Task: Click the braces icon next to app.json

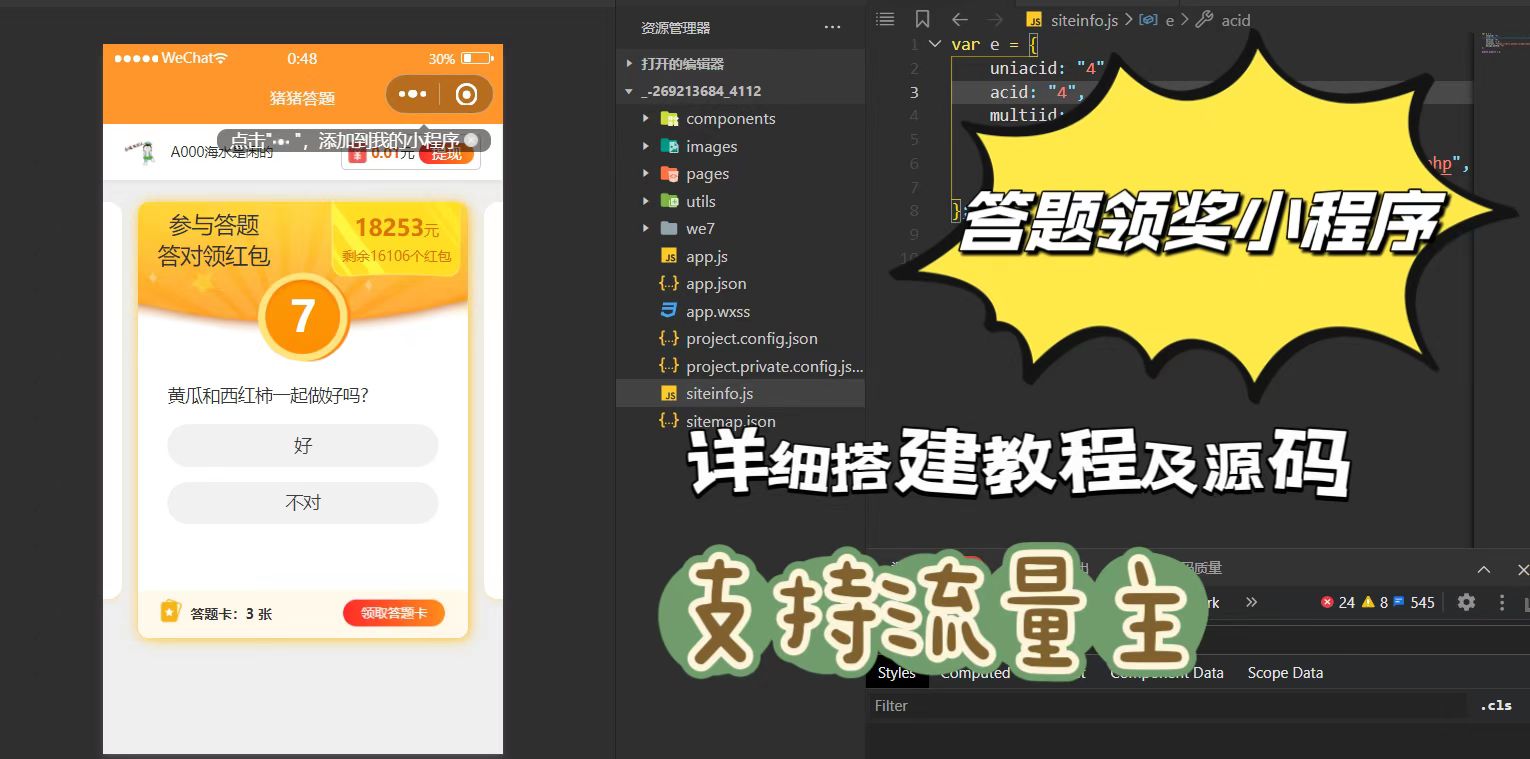Action: click(669, 284)
